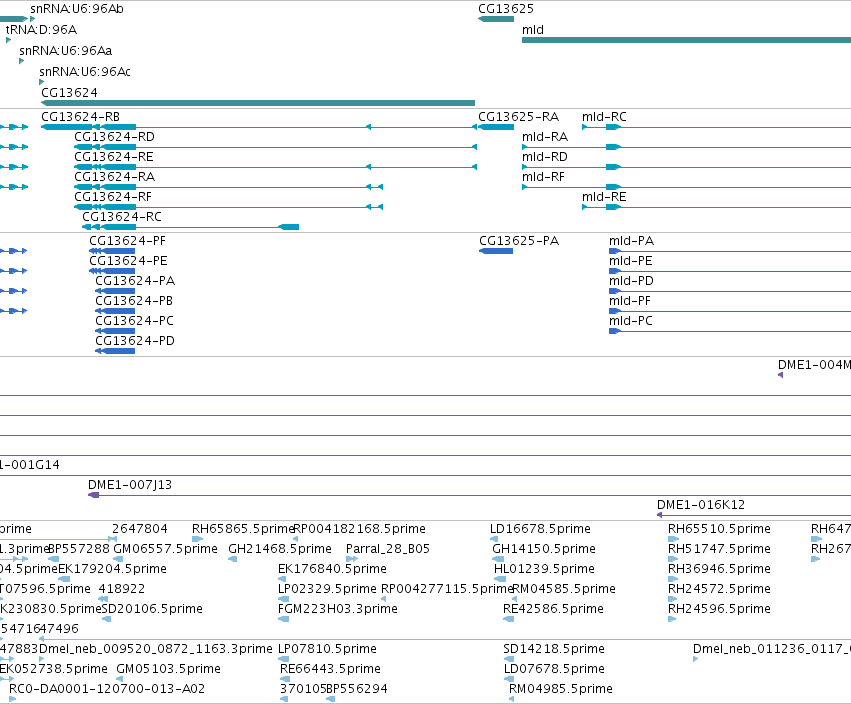Click the mld-PF protein label

(x=630, y=301)
